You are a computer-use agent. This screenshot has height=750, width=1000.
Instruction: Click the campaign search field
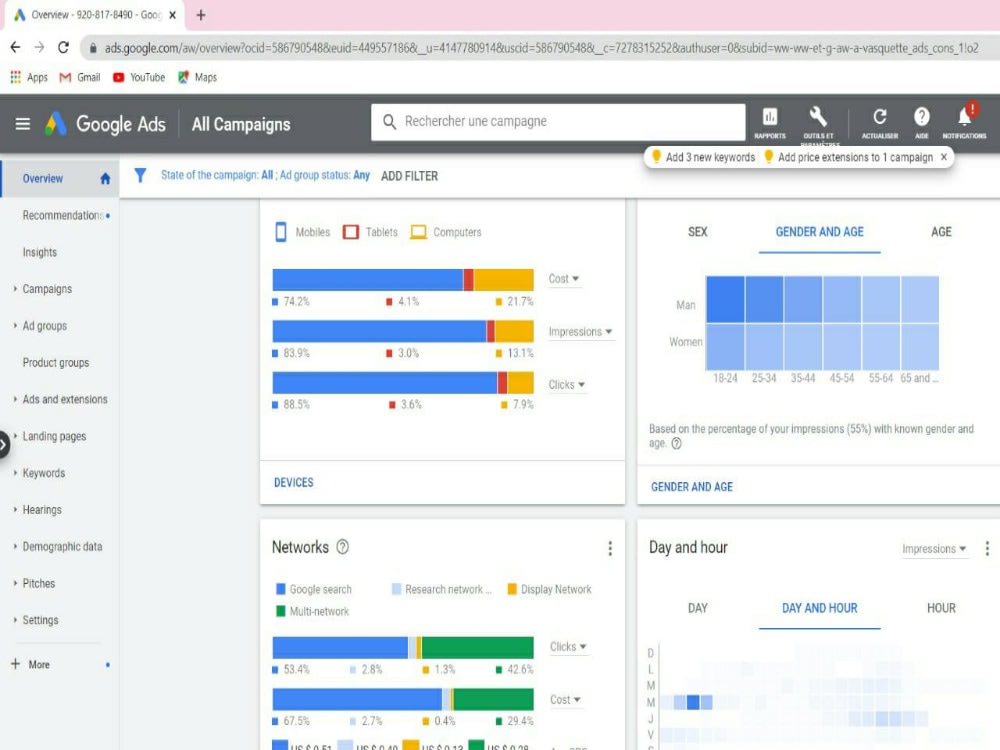[558, 121]
